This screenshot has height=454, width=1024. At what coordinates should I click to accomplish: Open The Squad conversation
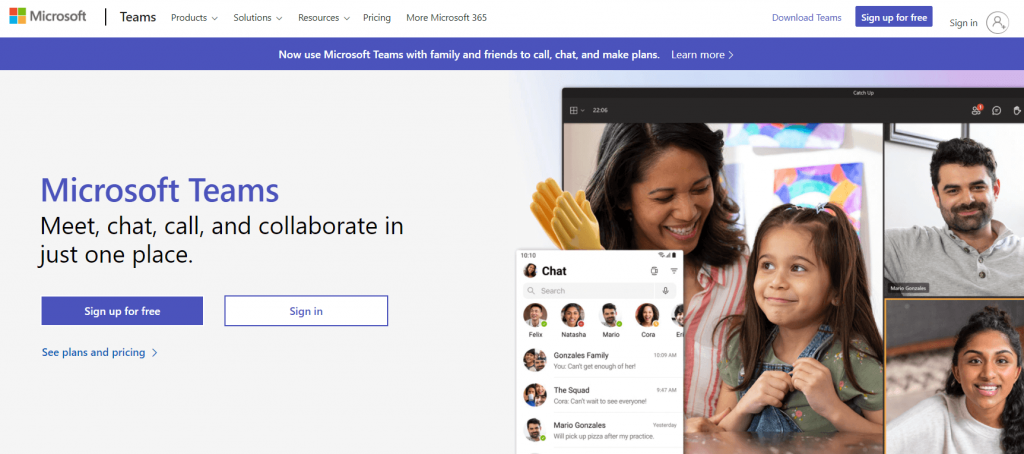tap(600, 395)
